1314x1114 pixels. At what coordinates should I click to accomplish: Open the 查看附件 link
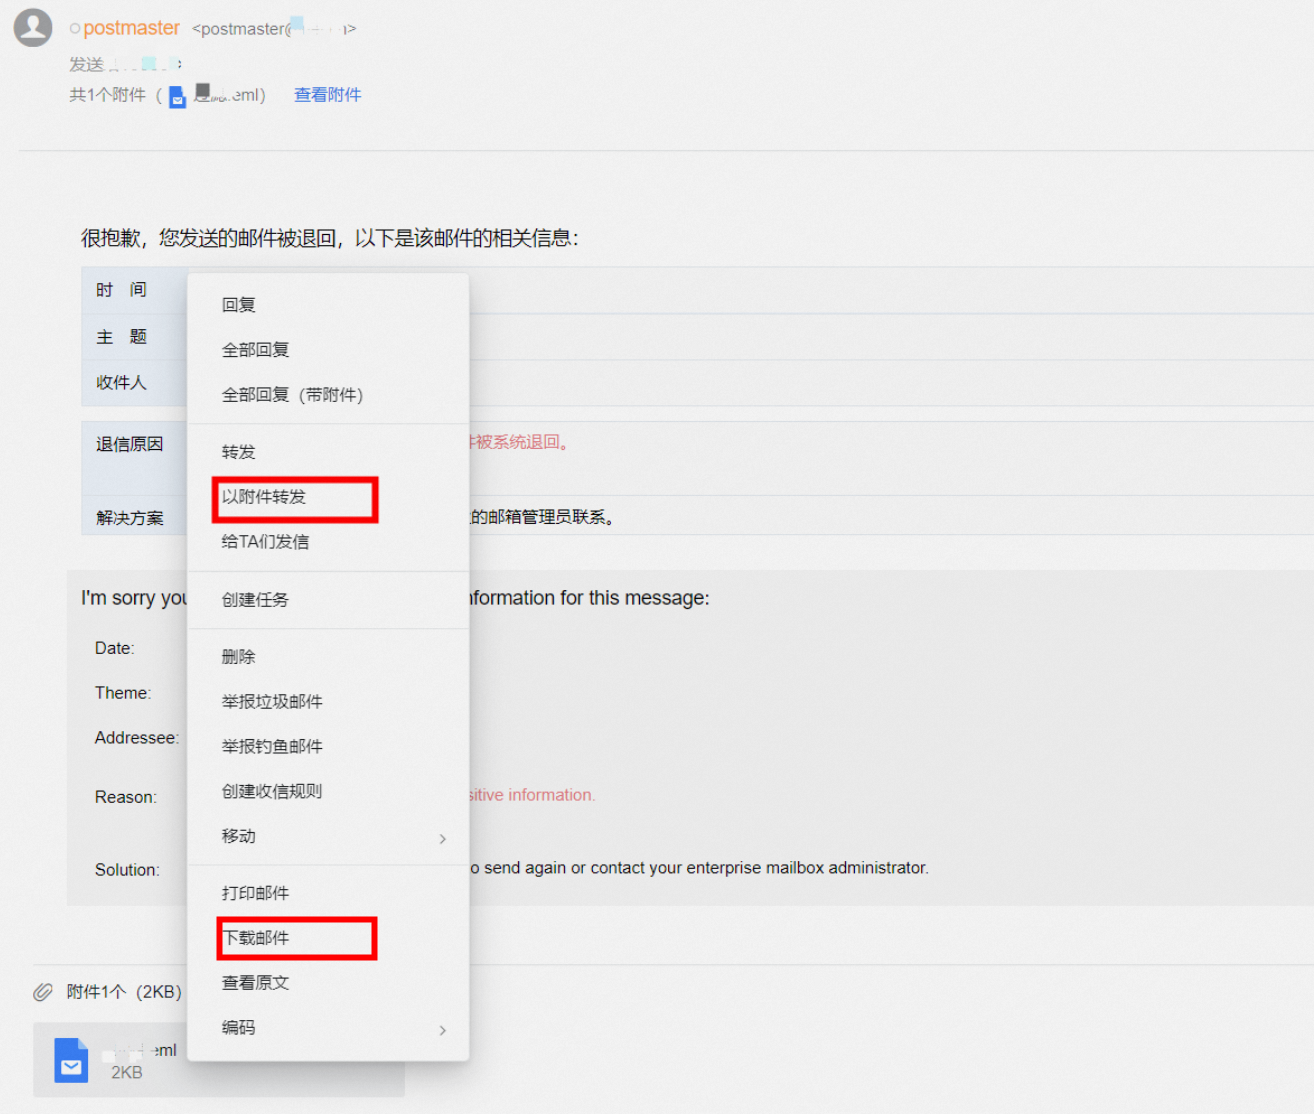327,95
